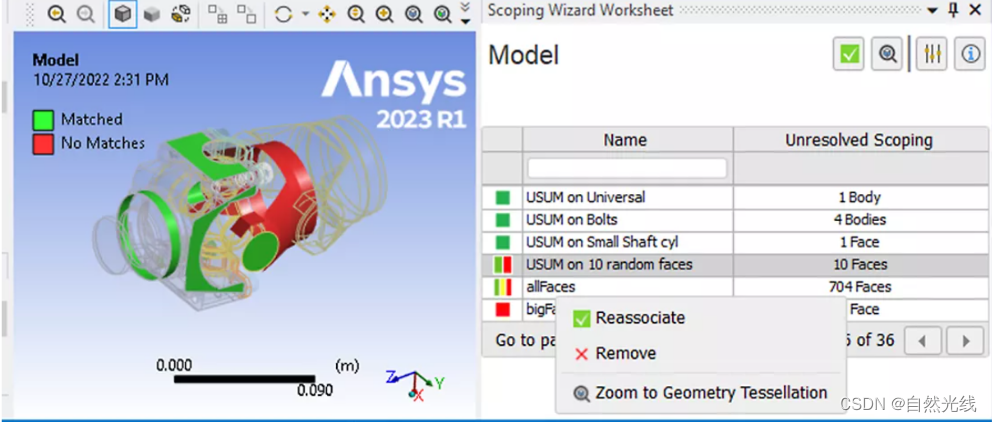This screenshot has height=422, width=992.
Task: Click the show mesh grid toolbar icon
Action: 218,14
